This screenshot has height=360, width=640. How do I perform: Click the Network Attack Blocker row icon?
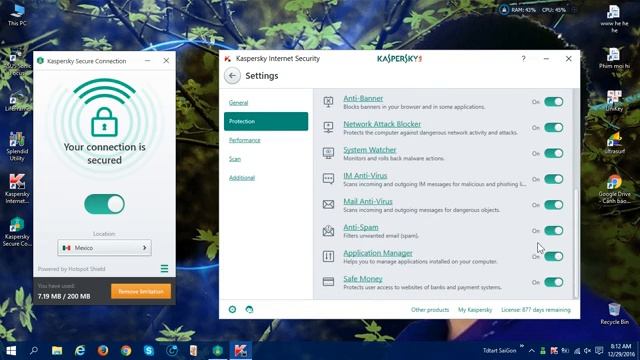click(x=329, y=127)
